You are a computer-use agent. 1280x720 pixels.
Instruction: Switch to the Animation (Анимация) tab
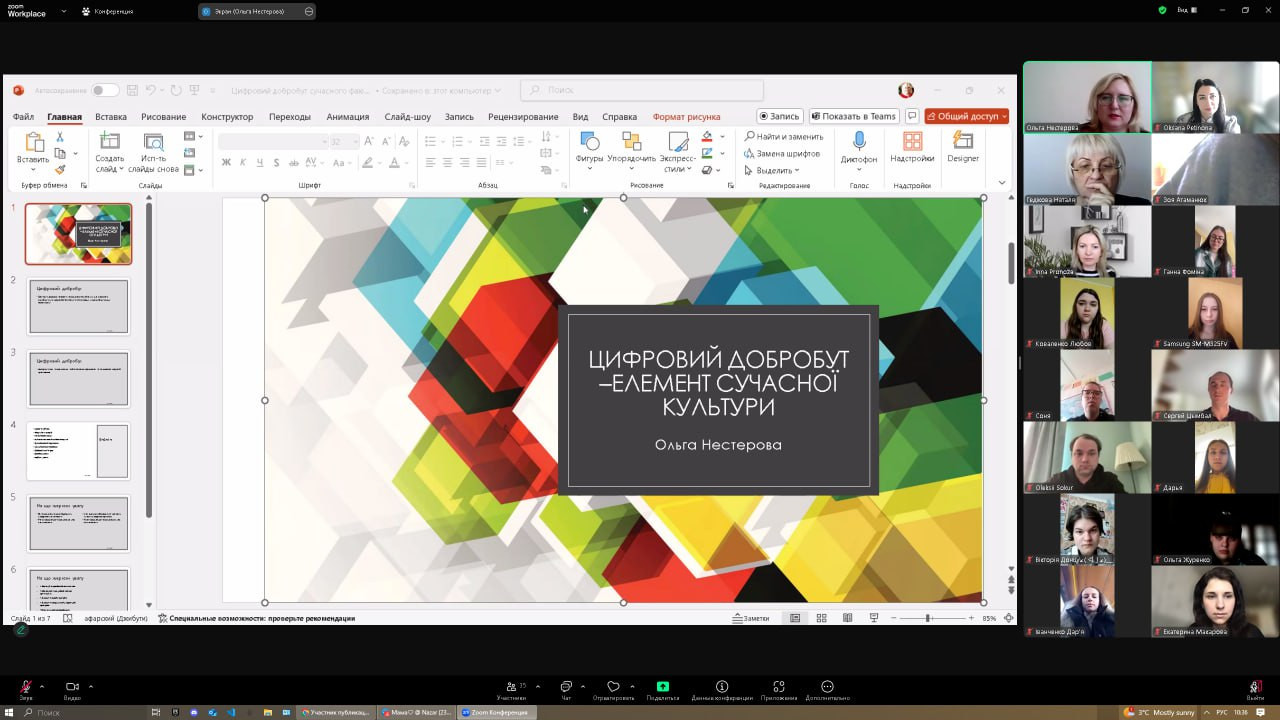pos(347,117)
